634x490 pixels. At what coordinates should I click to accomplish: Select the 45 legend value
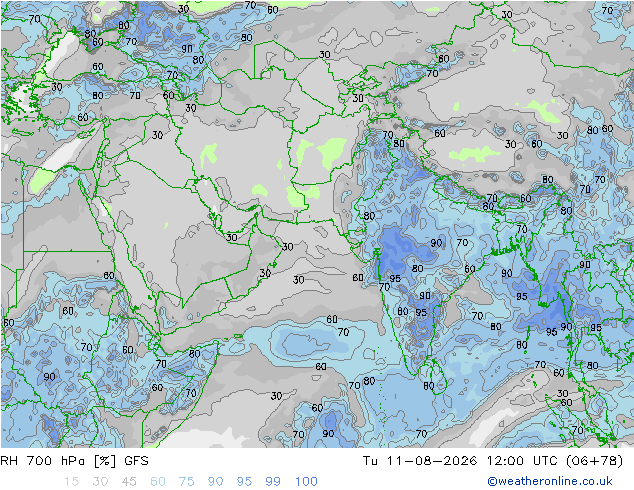tap(129, 482)
